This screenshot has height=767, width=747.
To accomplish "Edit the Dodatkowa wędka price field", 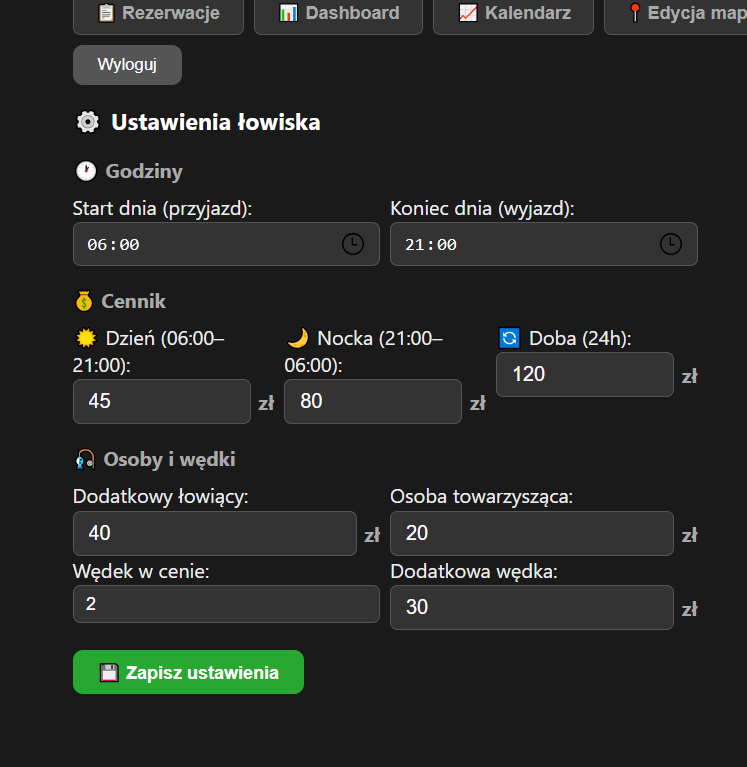I will 532,607.
